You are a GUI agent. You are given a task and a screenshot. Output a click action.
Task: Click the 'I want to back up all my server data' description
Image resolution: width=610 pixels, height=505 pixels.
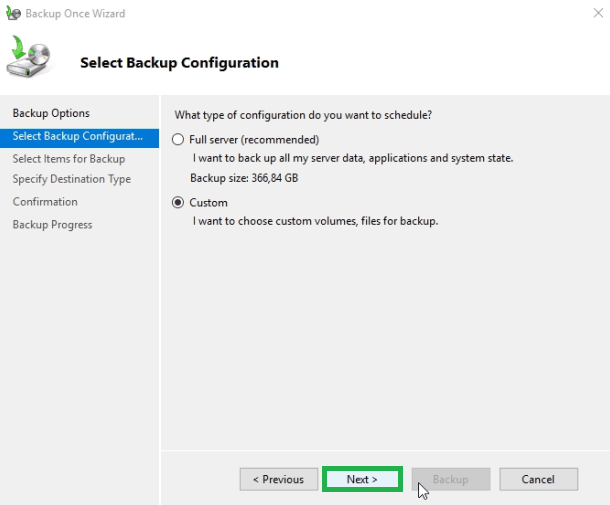click(x=353, y=158)
